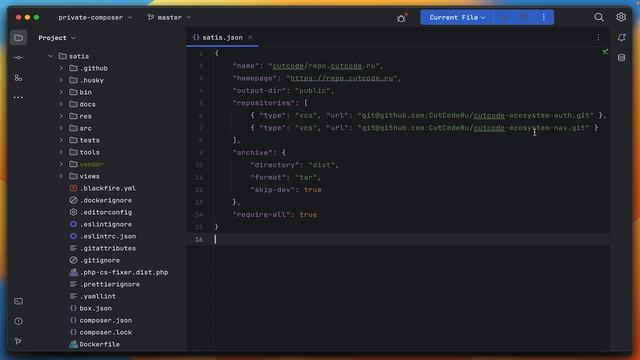The width and height of the screenshot is (640, 360).
Task: Select the .gitattributes file
Action: [x=108, y=248]
